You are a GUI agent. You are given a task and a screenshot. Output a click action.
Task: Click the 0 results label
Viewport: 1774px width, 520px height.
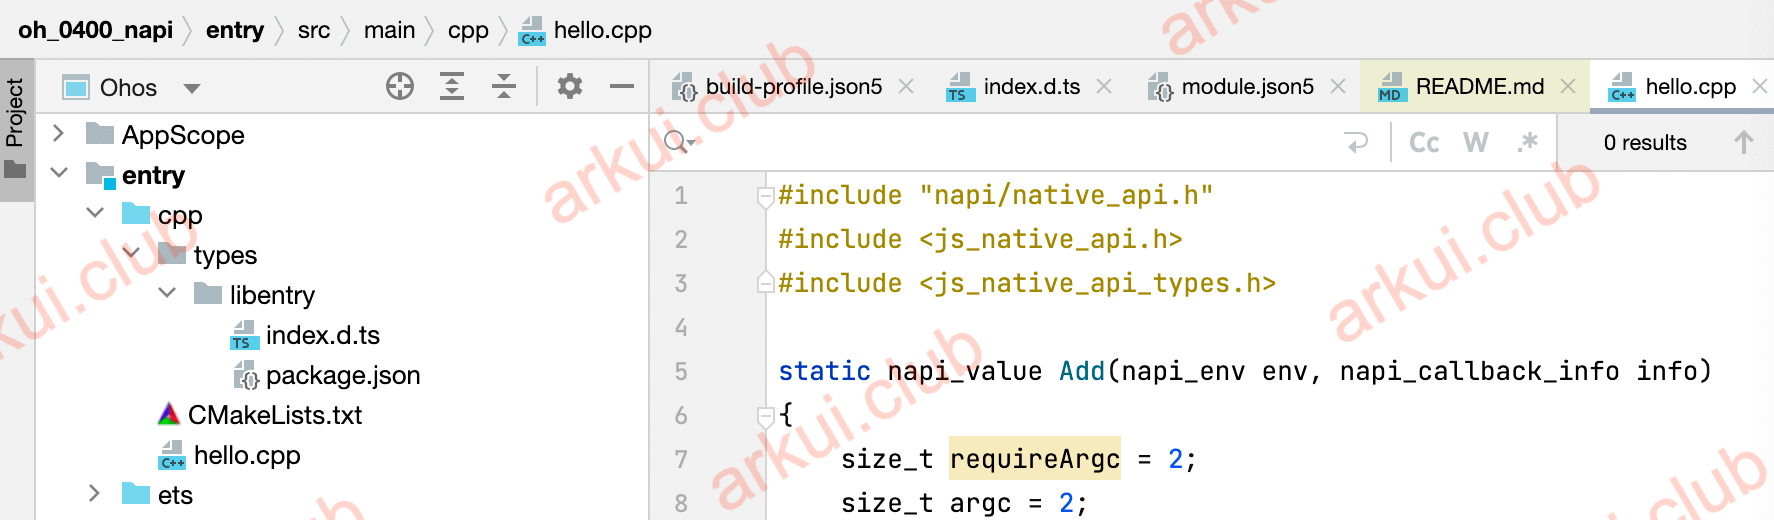(1645, 143)
